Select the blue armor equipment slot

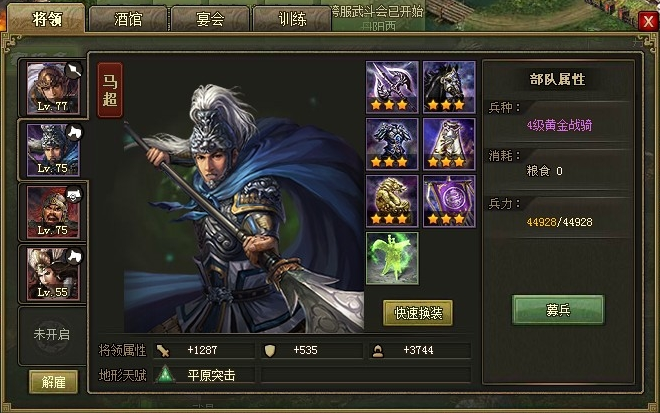tap(392, 144)
